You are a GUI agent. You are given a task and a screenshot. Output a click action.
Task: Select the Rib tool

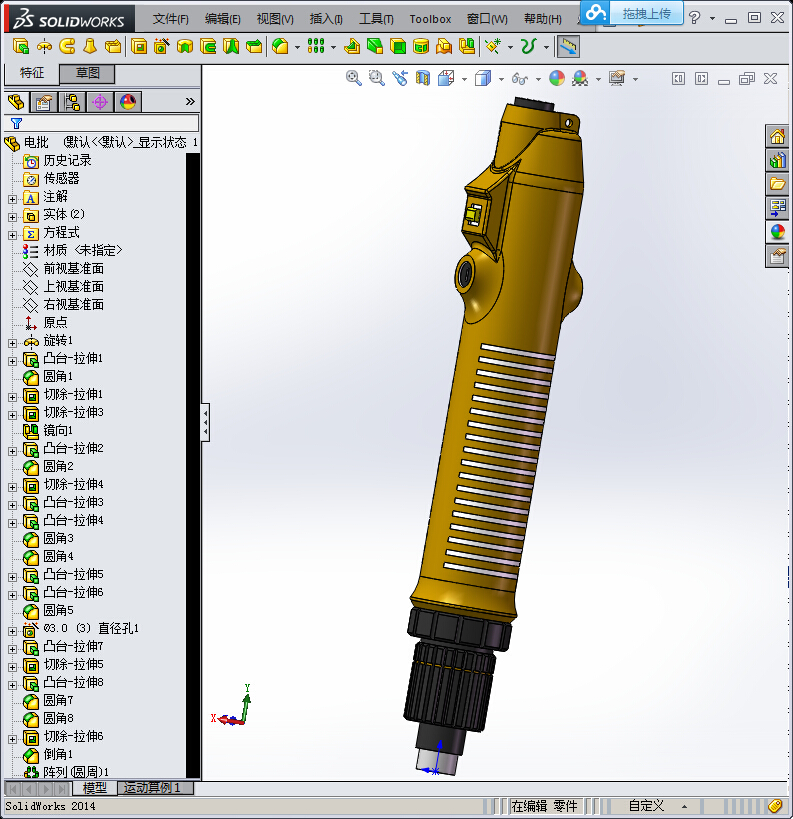[x=352, y=46]
